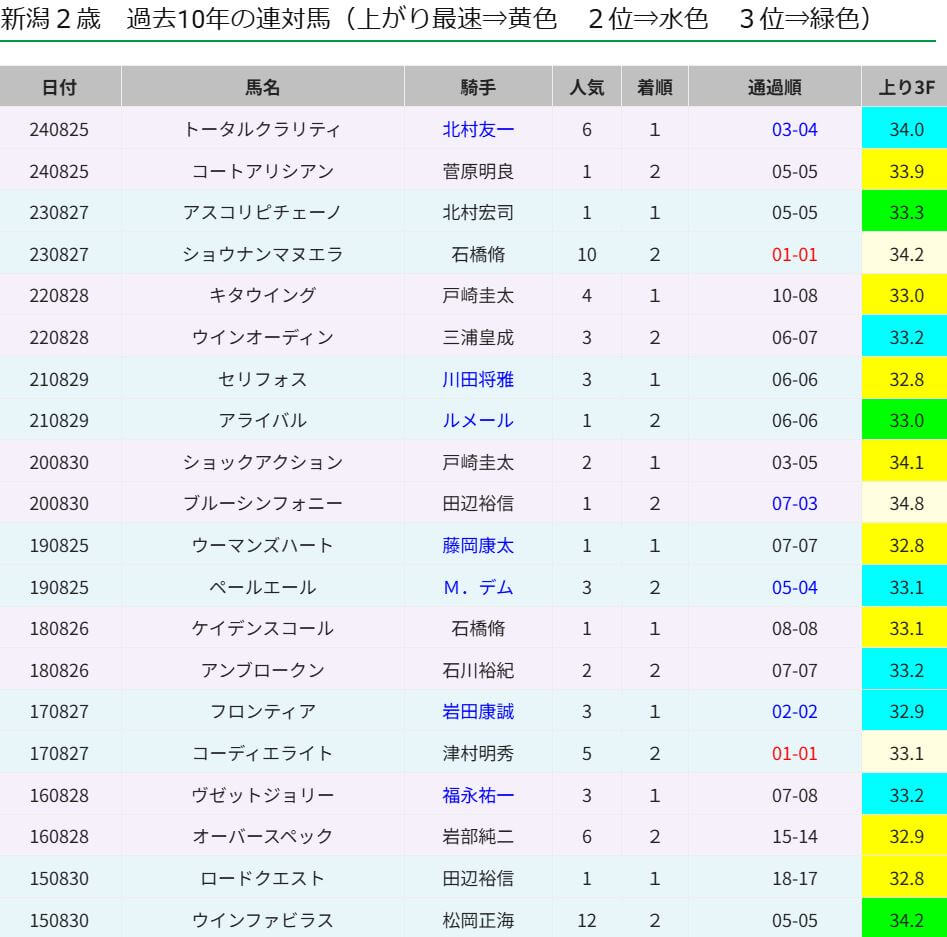Click the 人気 column header
The image size is (947, 937).
pyautogui.click(x=586, y=87)
